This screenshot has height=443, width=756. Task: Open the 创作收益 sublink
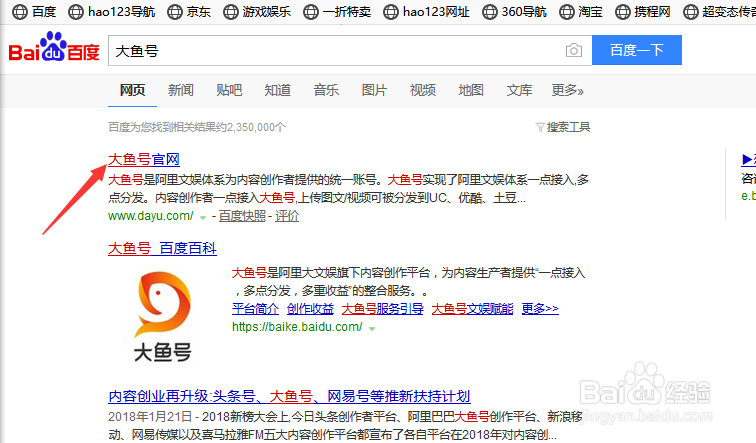[x=310, y=309]
